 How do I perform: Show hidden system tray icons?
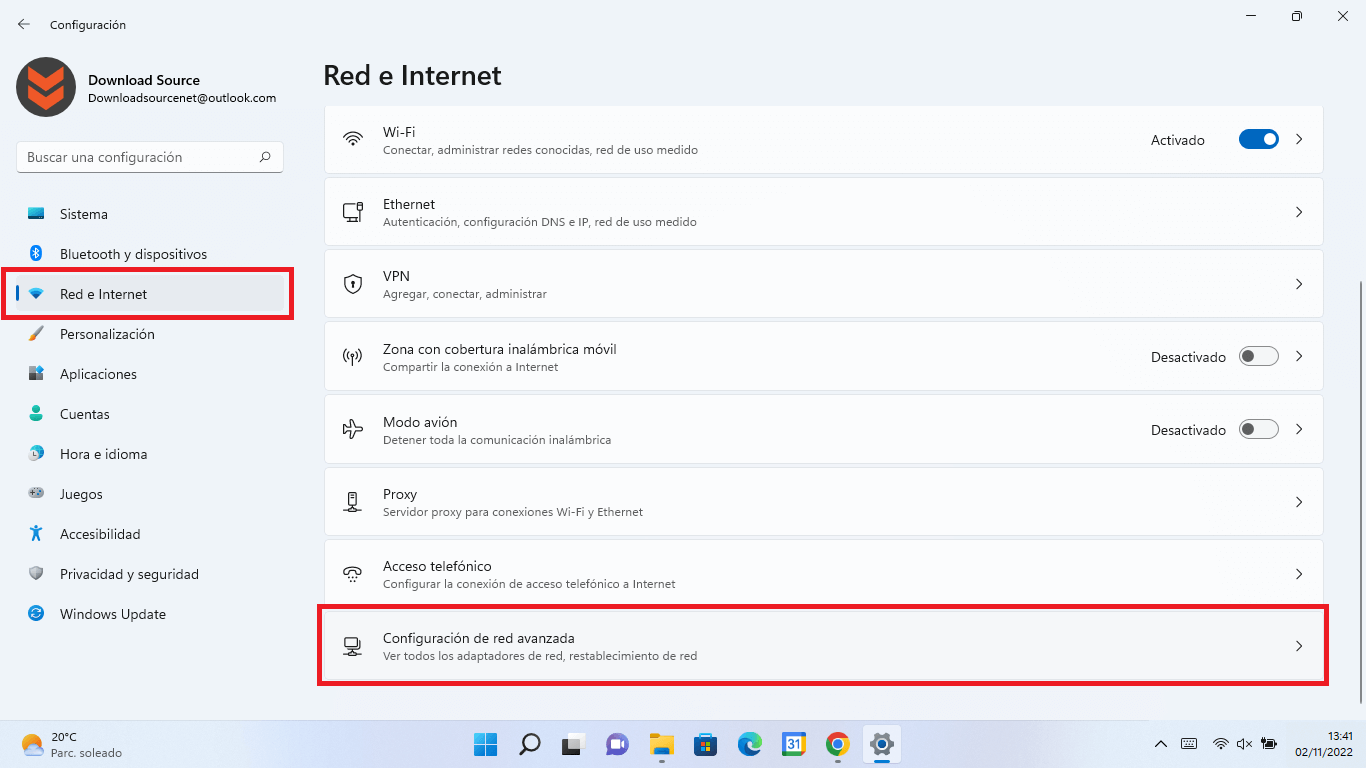[1160, 744]
